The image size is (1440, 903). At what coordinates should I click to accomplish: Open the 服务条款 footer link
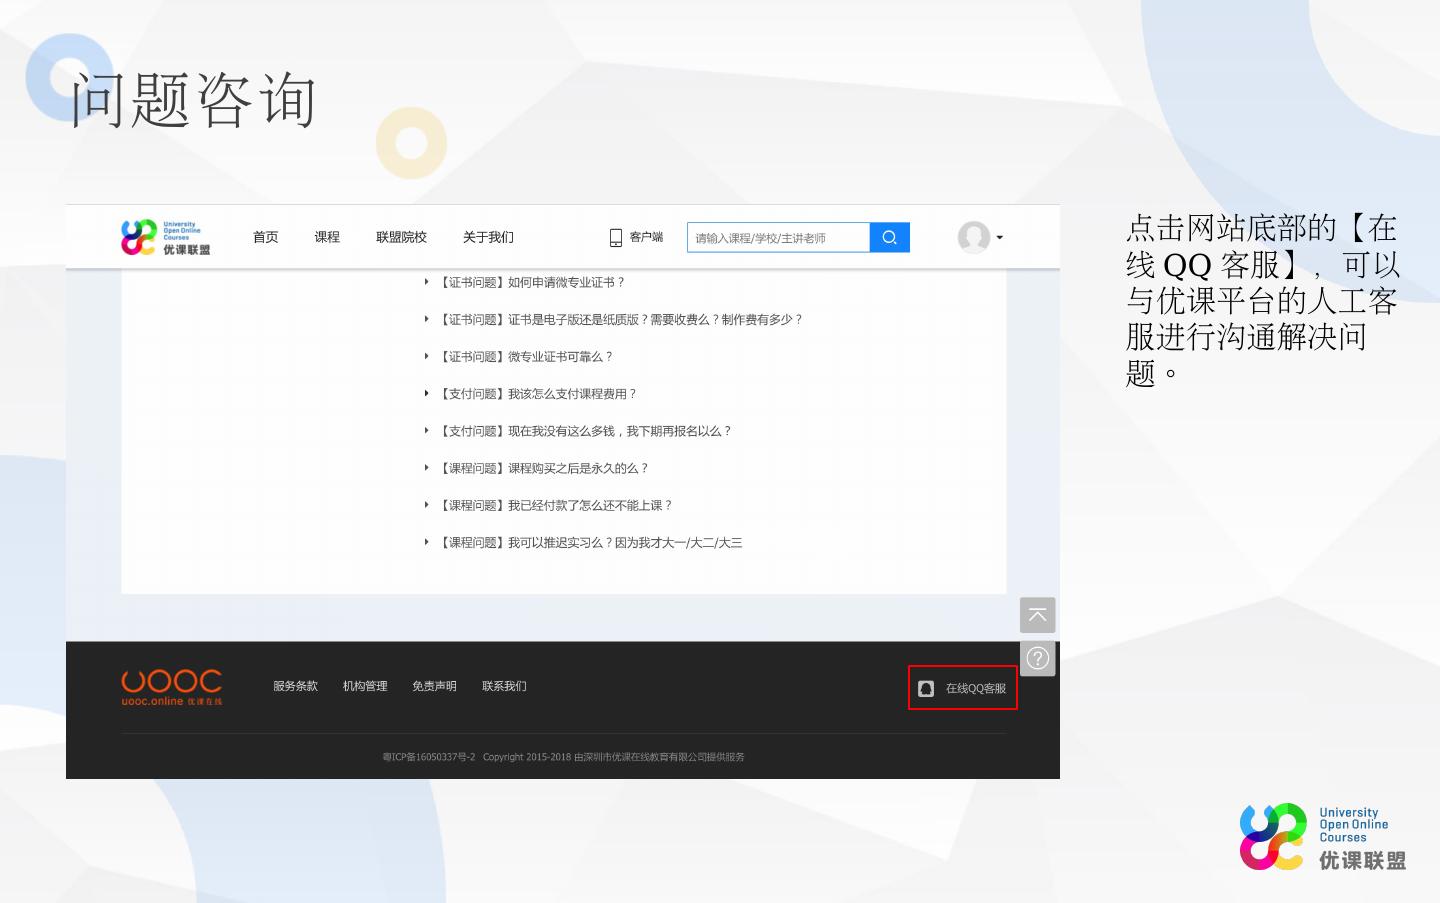295,686
